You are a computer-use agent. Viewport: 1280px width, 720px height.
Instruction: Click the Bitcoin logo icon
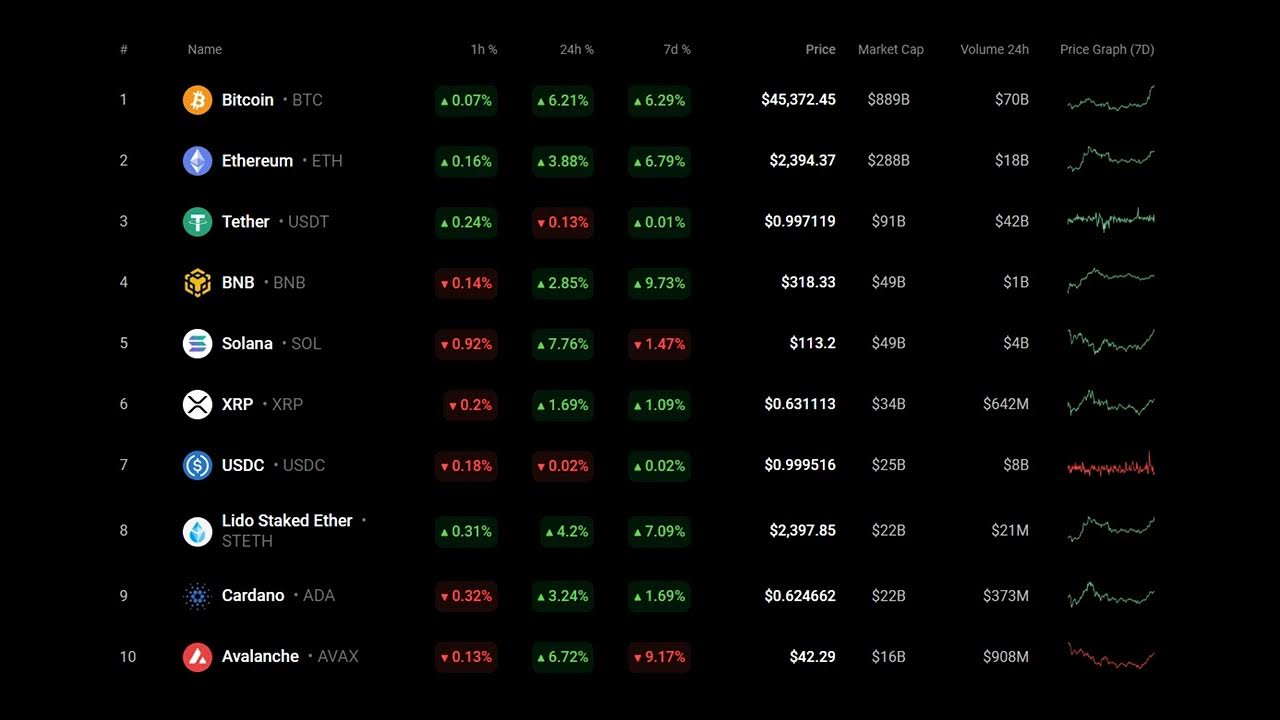pos(197,100)
